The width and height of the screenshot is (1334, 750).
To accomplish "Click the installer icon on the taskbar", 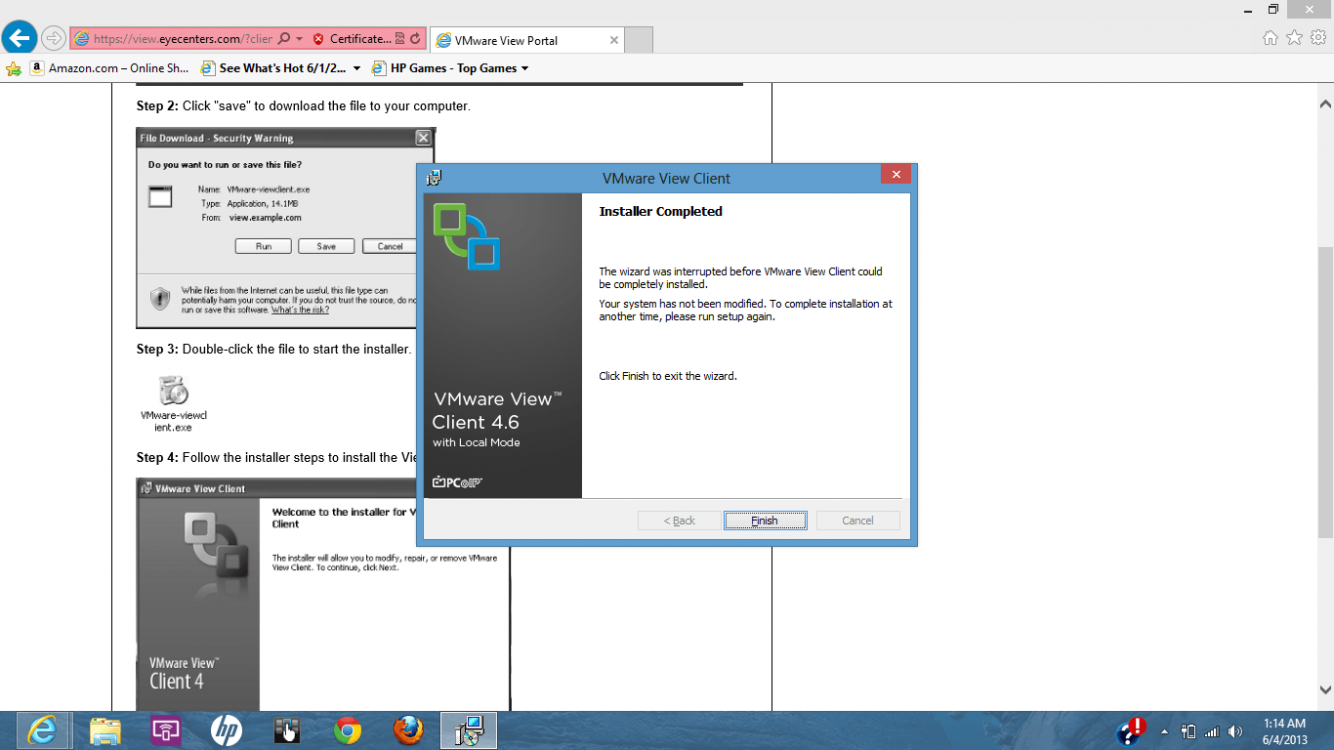I will click(x=468, y=731).
